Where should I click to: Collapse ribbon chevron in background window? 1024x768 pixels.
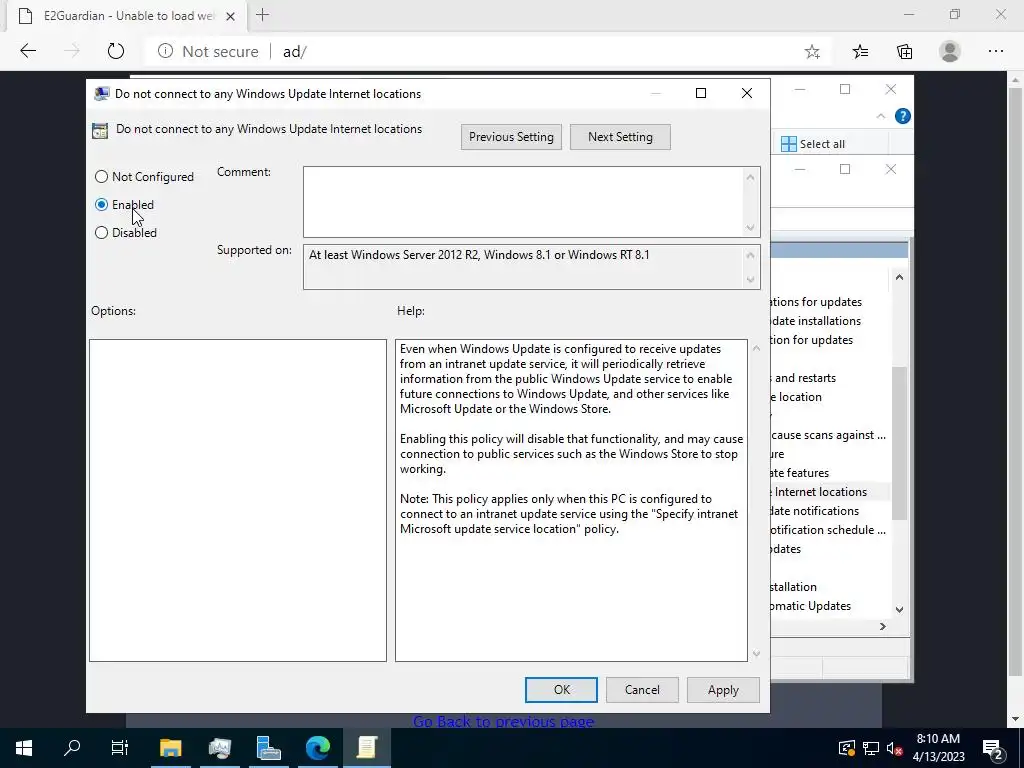click(x=880, y=116)
